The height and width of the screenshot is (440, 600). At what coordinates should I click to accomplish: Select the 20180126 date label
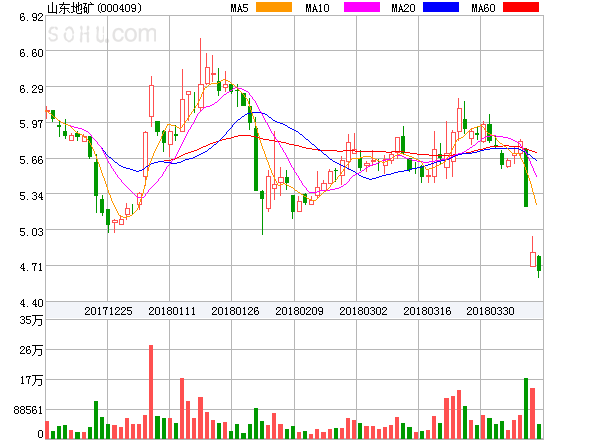(235, 311)
